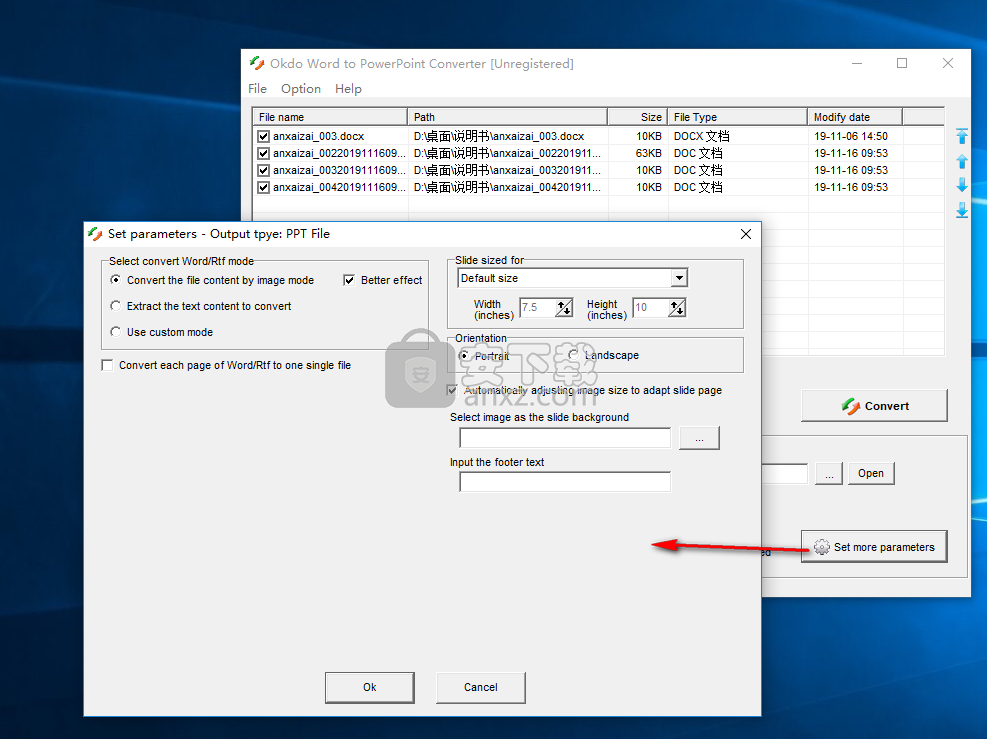Sort by Size column header
987x739 pixels.
pyautogui.click(x=637, y=117)
